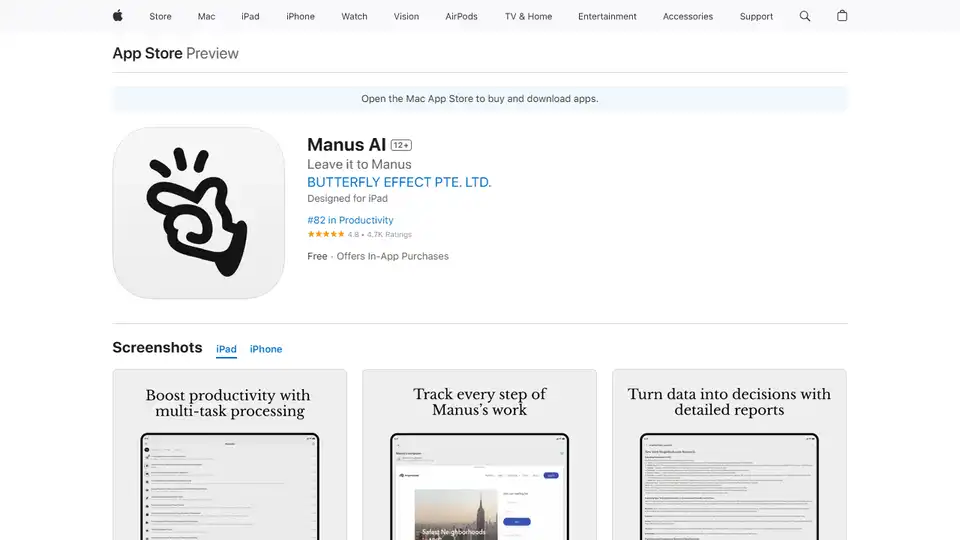Open the Support menu item

(x=756, y=17)
